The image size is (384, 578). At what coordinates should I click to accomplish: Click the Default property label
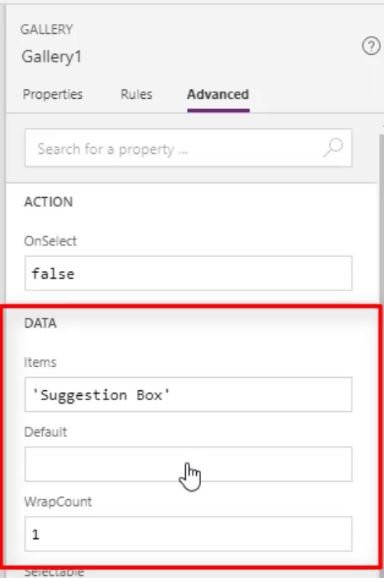46,432
